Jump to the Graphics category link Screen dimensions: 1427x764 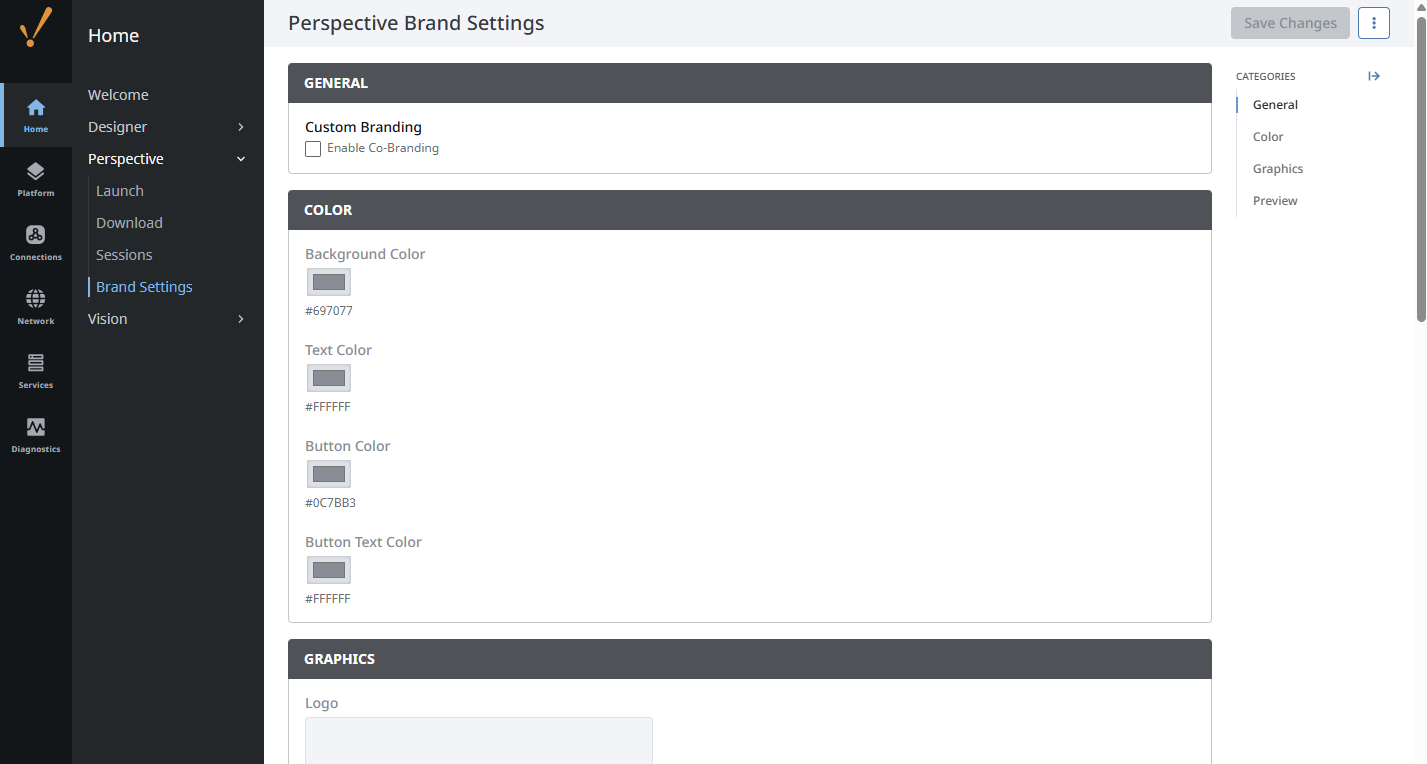point(1278,169)
